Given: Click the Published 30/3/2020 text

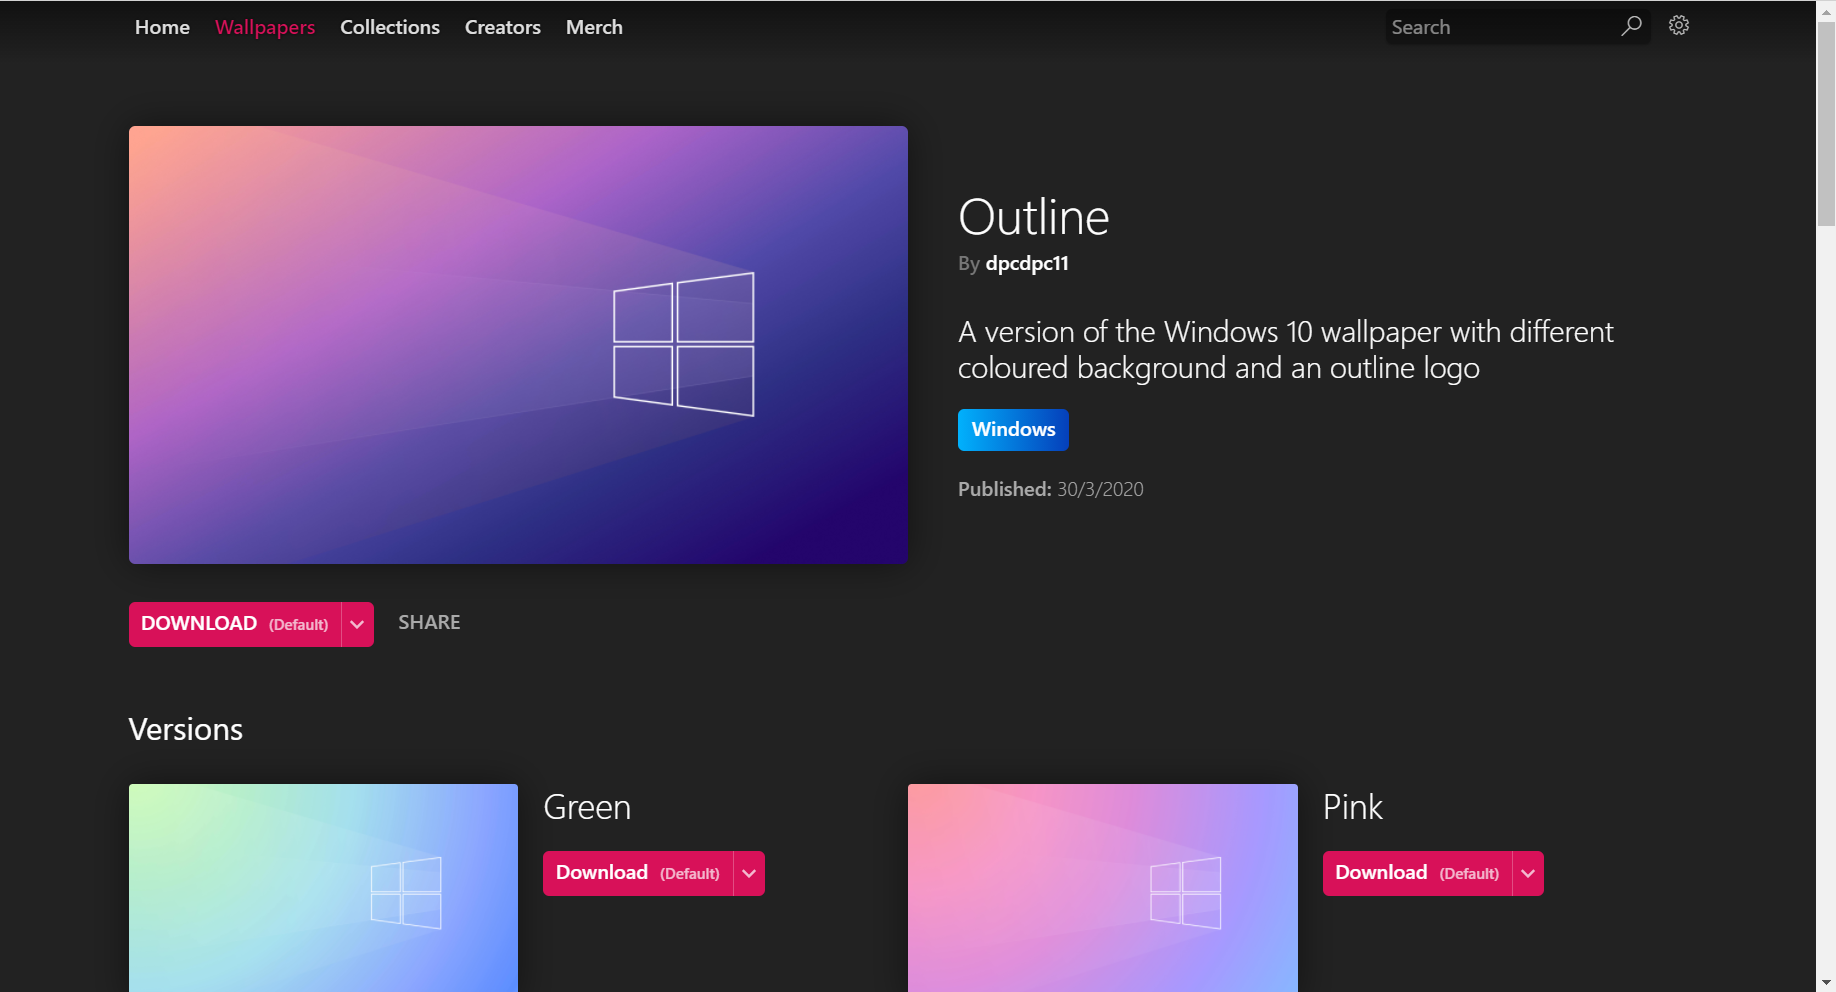Looking at the screenshot, I should [1051, 489].
